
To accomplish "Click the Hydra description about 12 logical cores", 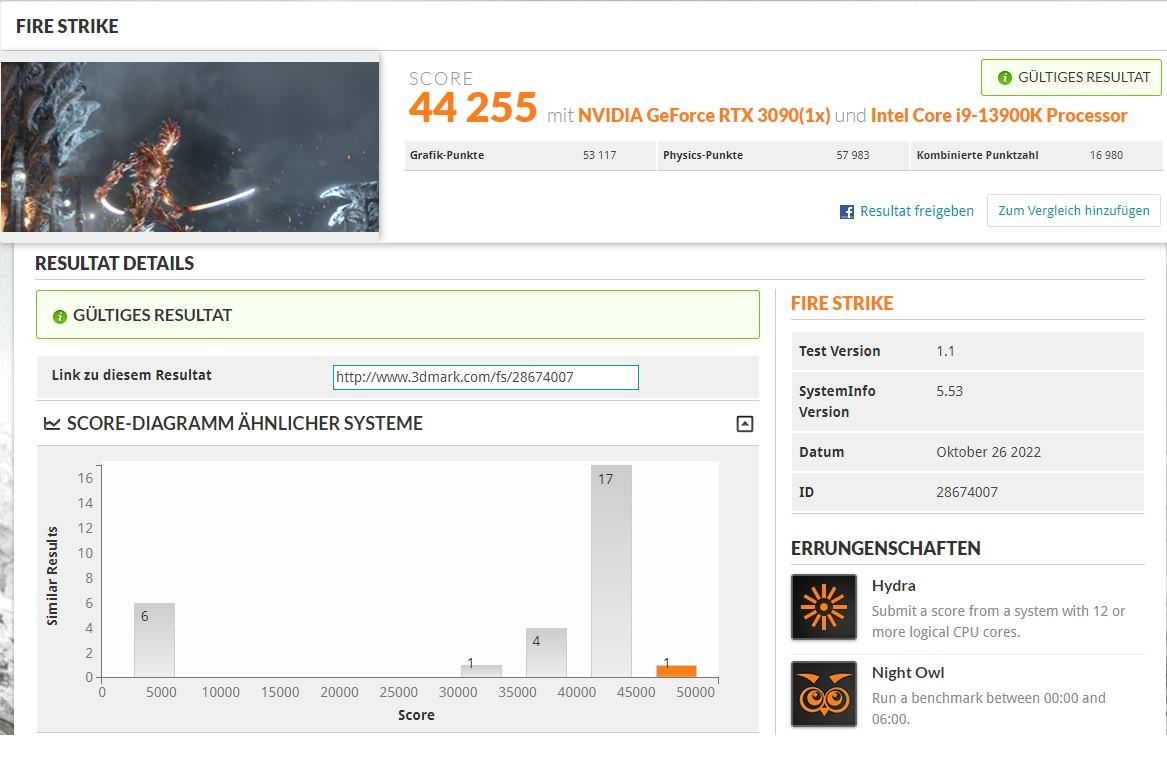I will click(x=998, y=621).
